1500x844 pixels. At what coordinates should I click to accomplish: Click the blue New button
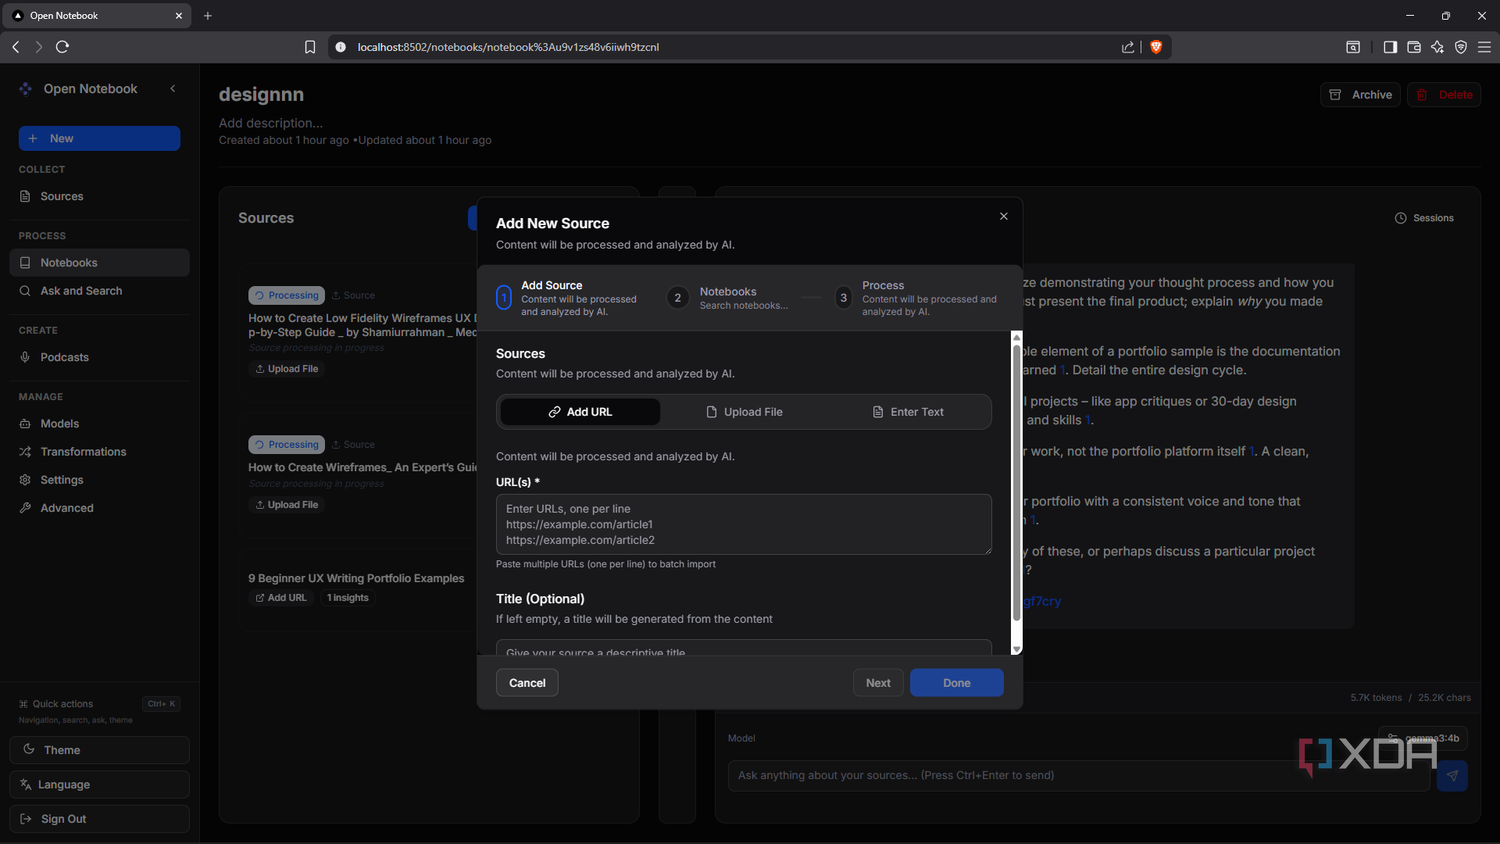(99, 139)
